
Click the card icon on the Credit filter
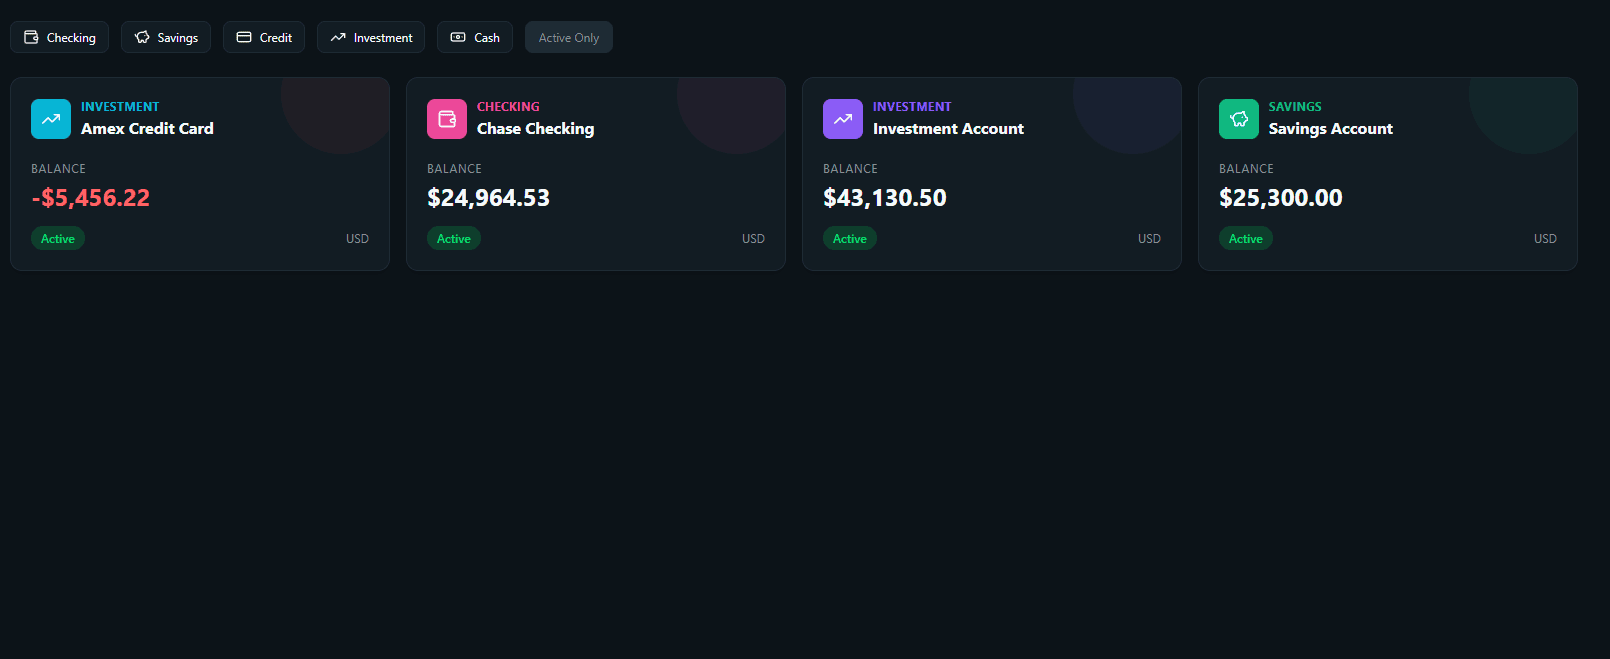coord(244,37)
